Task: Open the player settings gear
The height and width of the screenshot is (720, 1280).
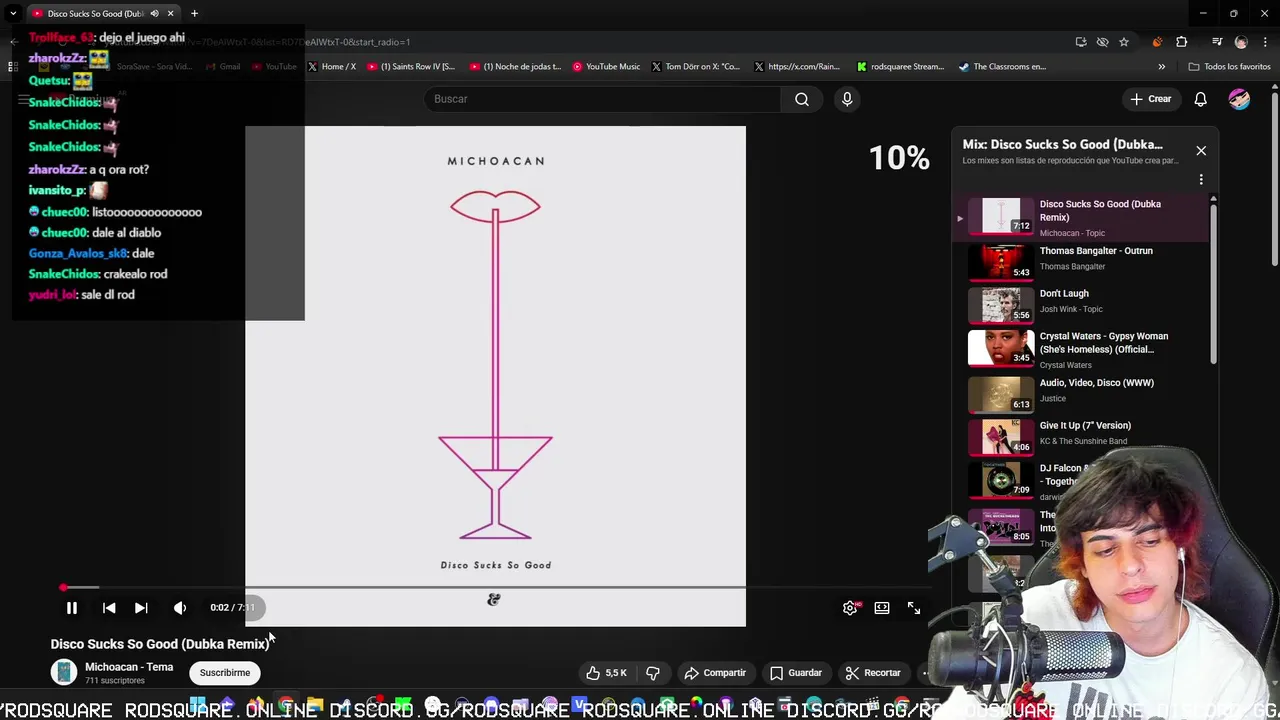Action: tap(850, 608)
